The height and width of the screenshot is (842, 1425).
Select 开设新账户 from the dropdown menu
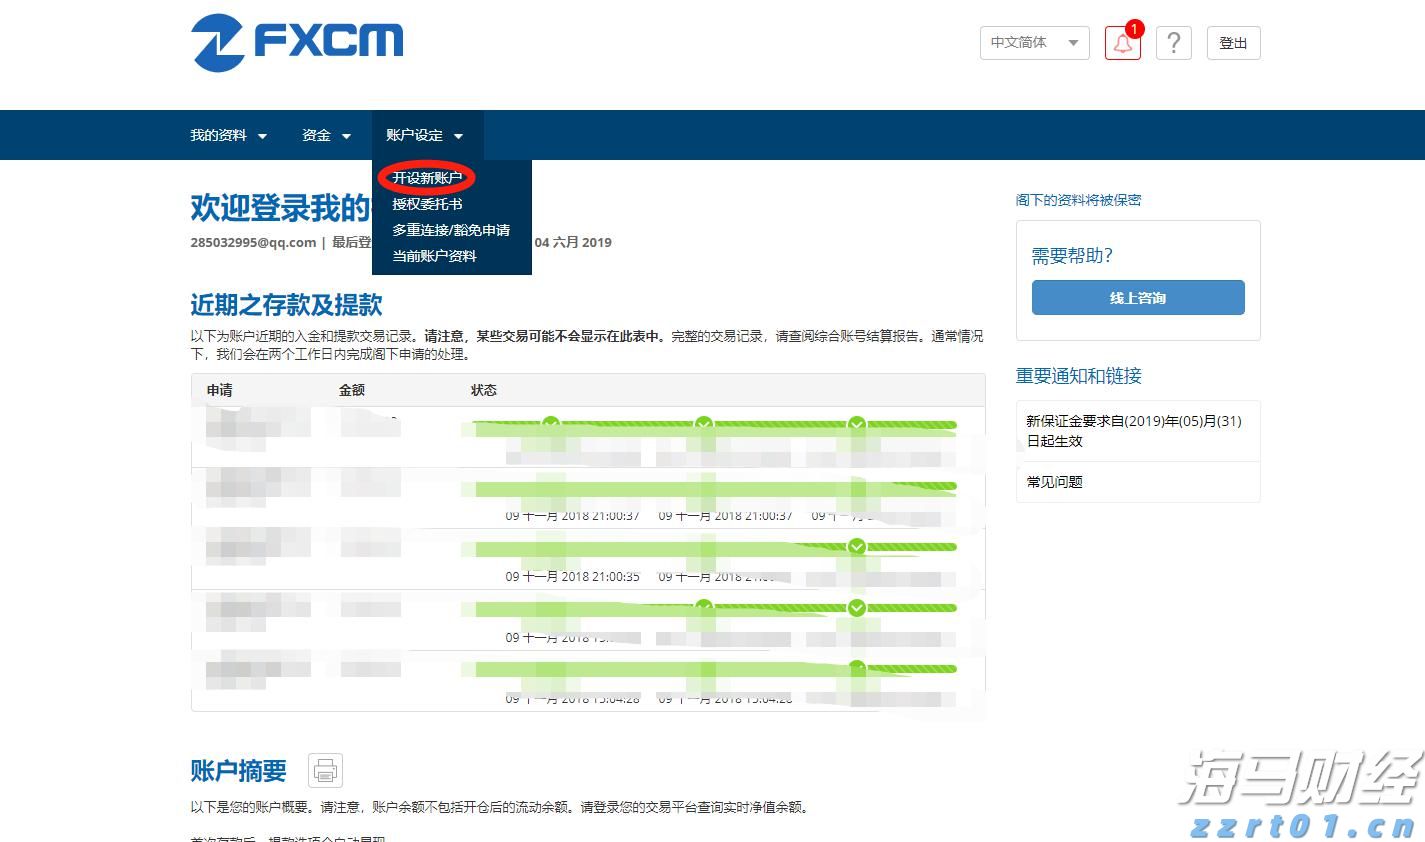point(426,177)
